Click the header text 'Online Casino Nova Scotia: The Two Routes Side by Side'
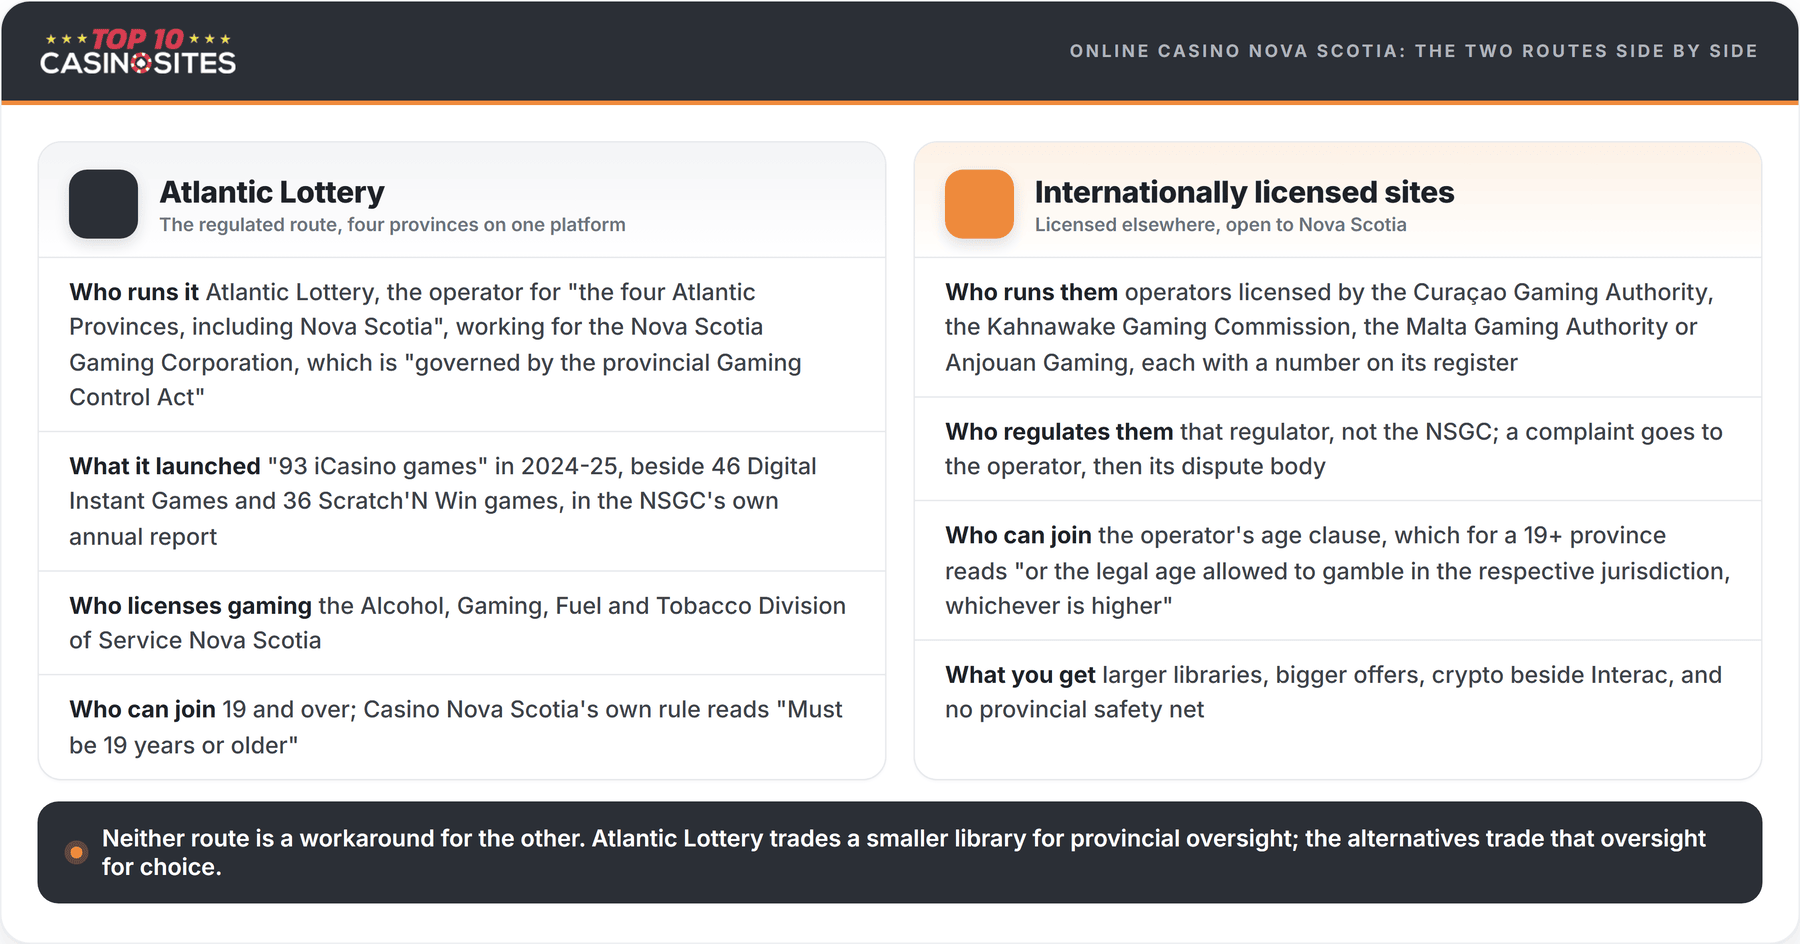This screenshot has height=944, width=1800. tap(1413, 51)
